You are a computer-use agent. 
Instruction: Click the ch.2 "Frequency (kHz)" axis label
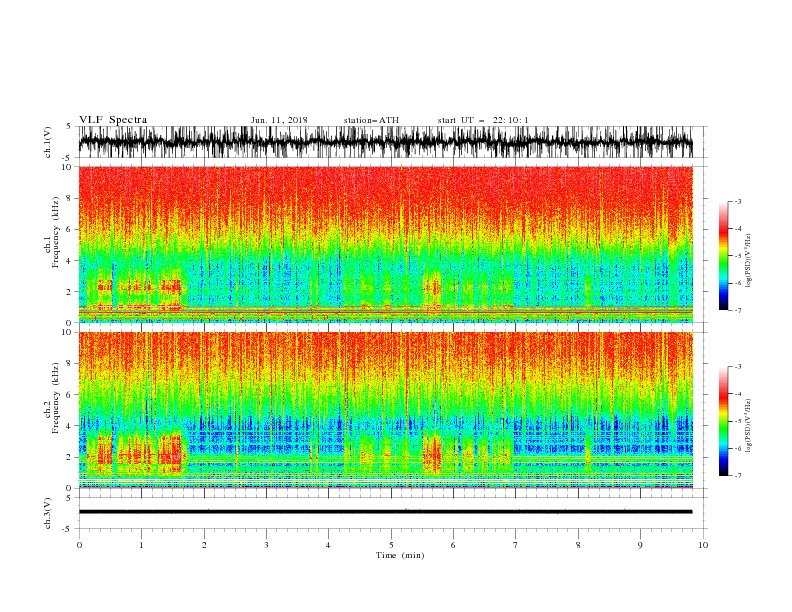56,398
